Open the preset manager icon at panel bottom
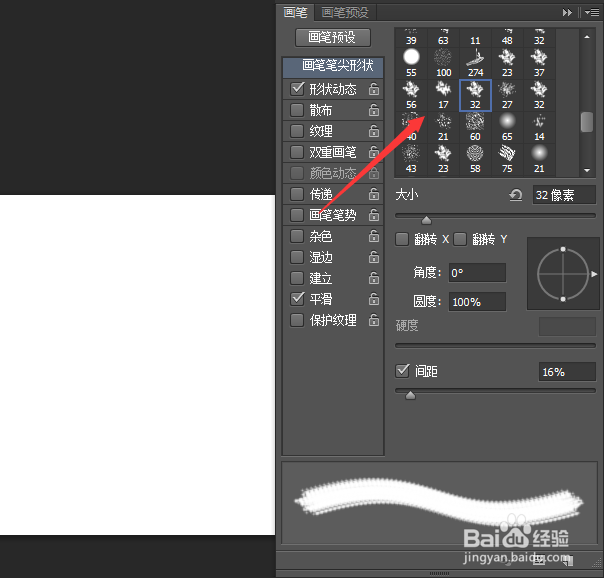The height and width of the screenshot is (578, 604). [x=539, y=561]
